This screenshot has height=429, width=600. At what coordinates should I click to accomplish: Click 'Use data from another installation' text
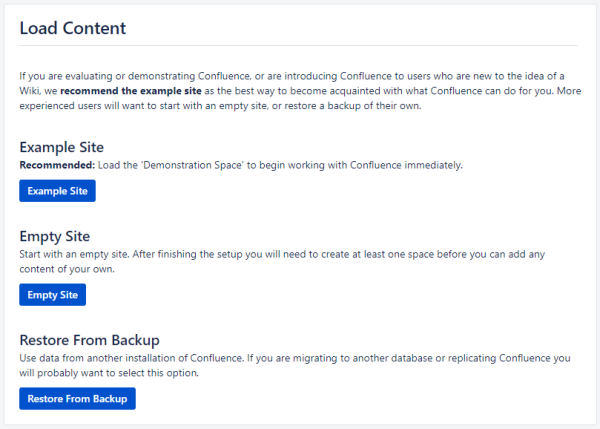tap(110, 358)
